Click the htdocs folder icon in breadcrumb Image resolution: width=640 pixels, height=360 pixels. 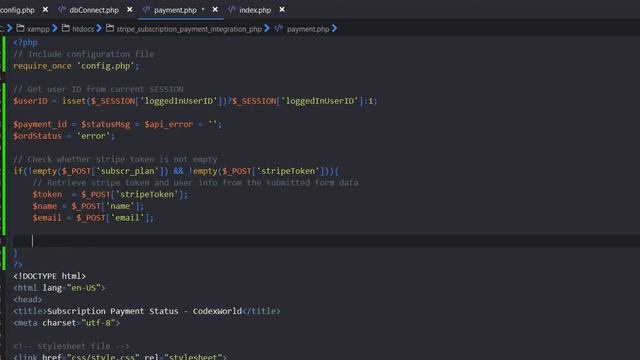[x=66, y=28]
